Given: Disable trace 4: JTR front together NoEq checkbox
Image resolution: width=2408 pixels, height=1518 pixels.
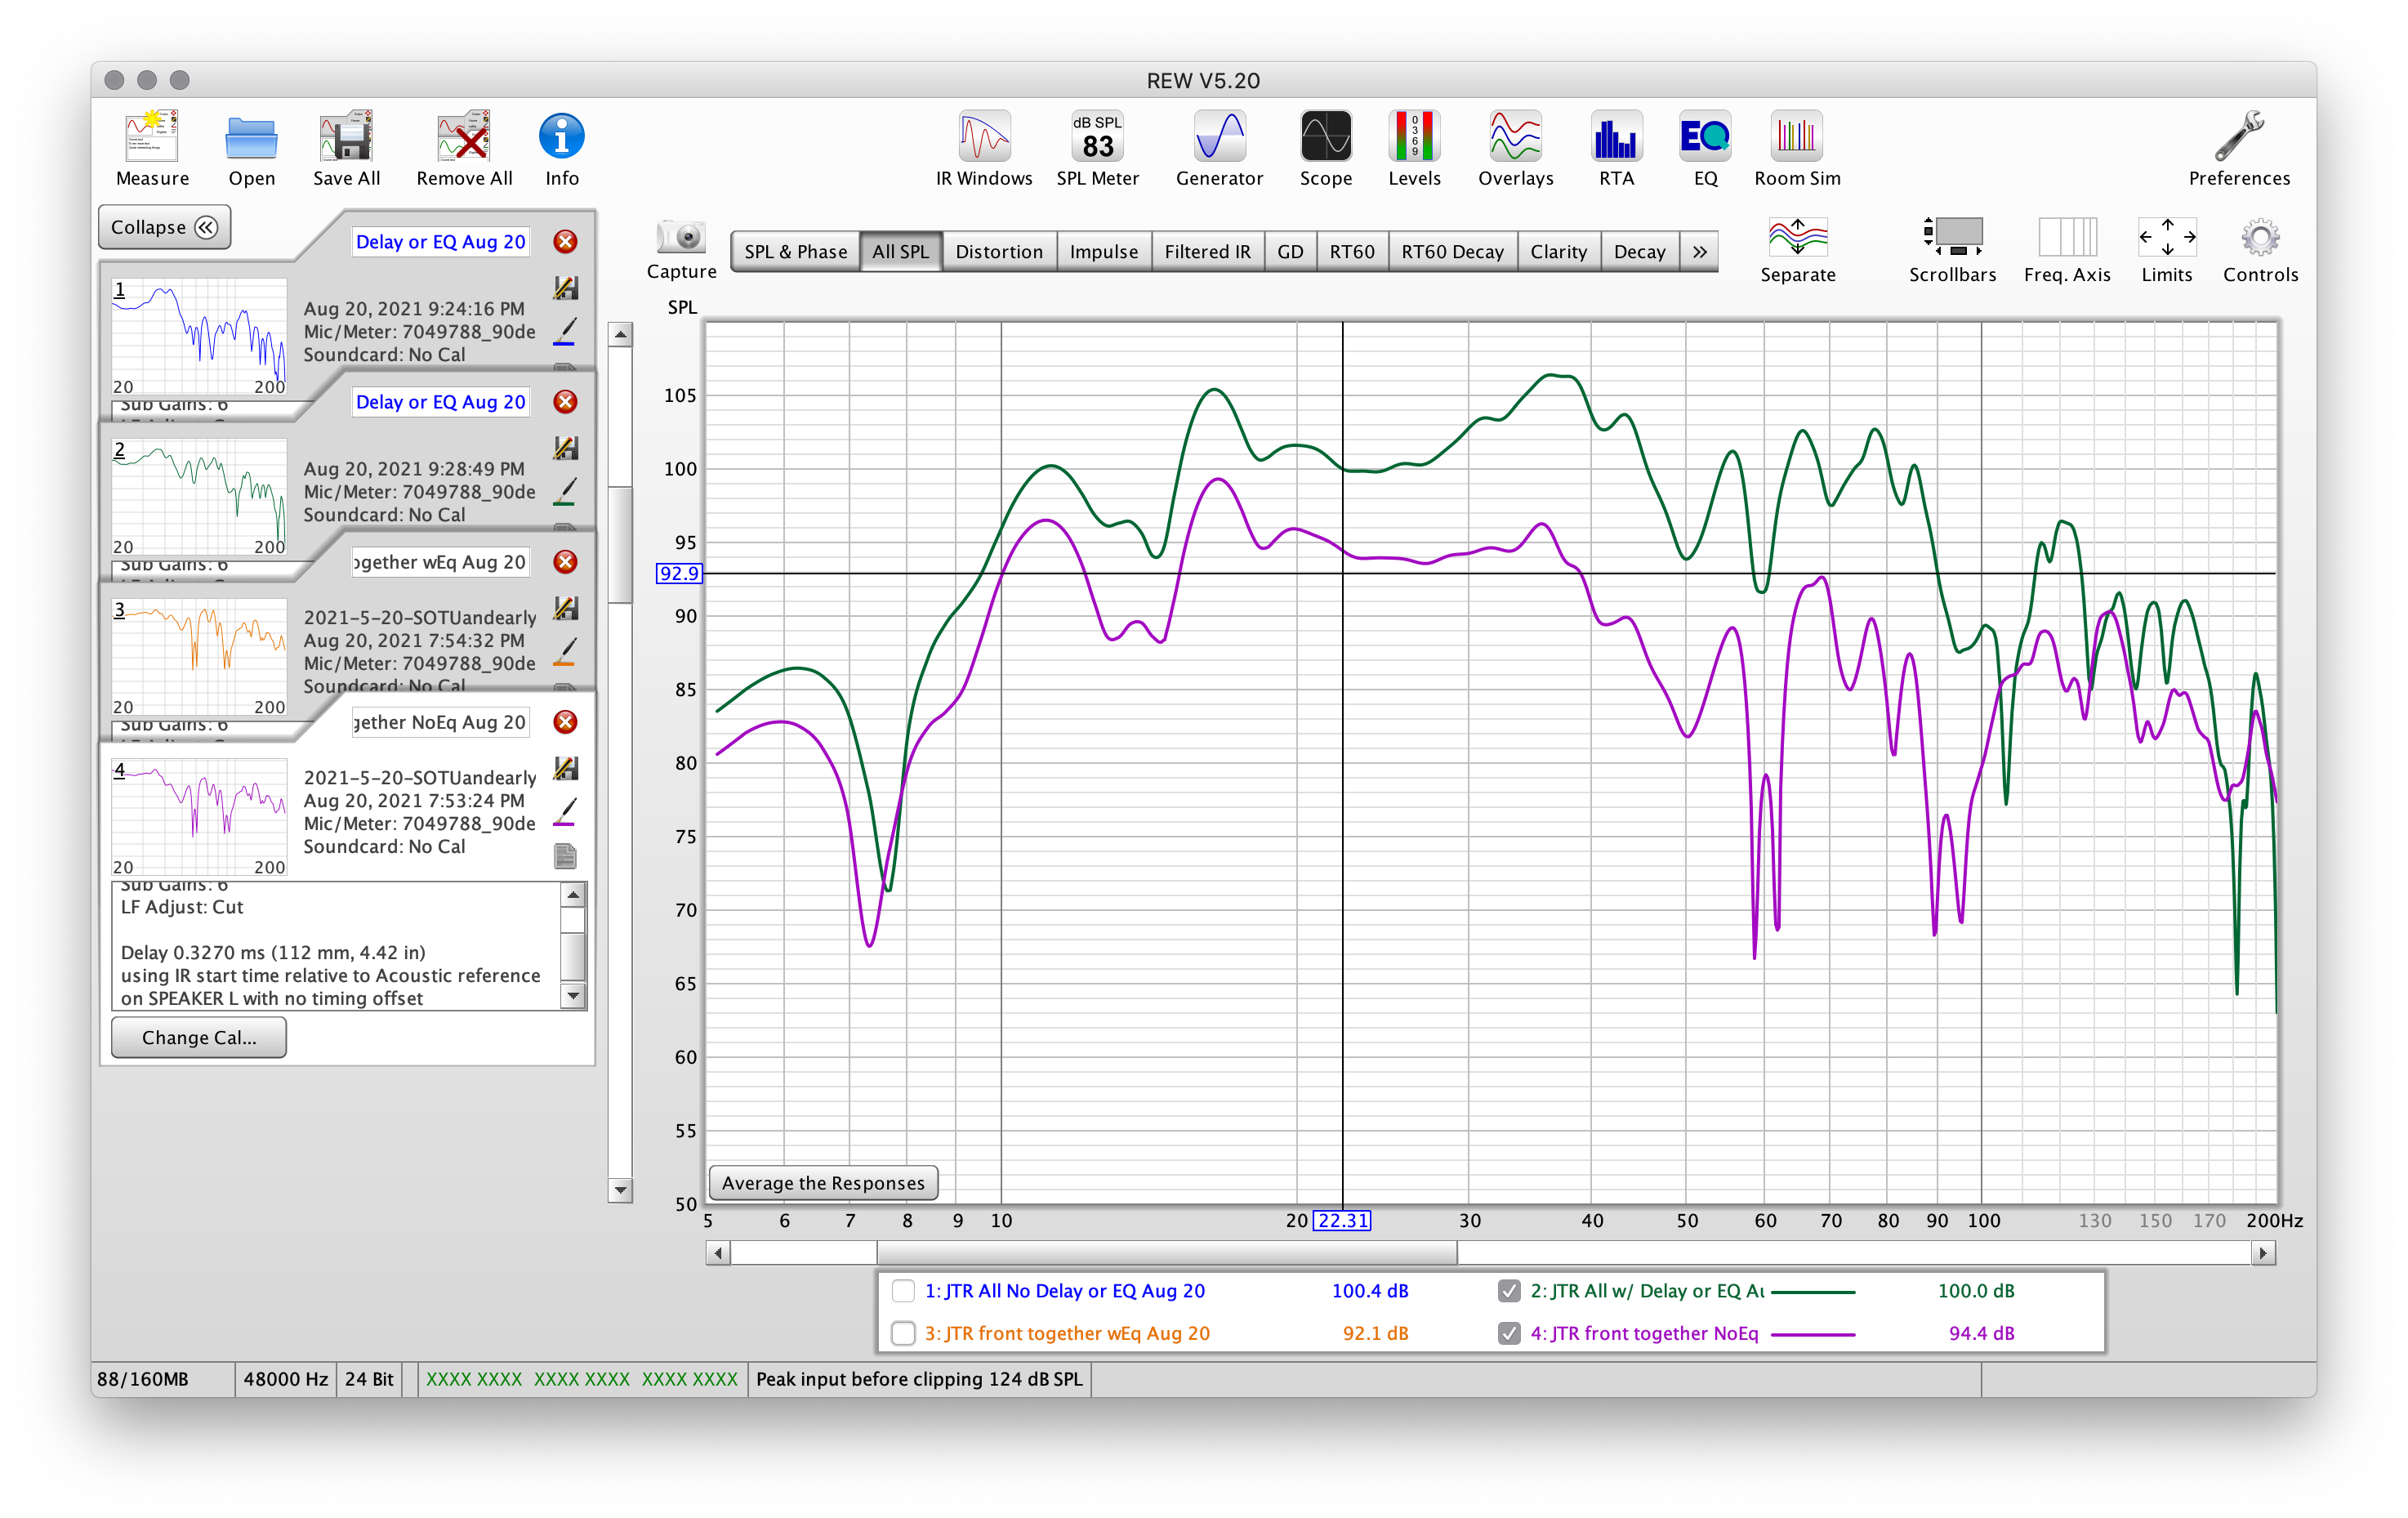Looking at the screenshot, I should (x=1509, y=1333).
